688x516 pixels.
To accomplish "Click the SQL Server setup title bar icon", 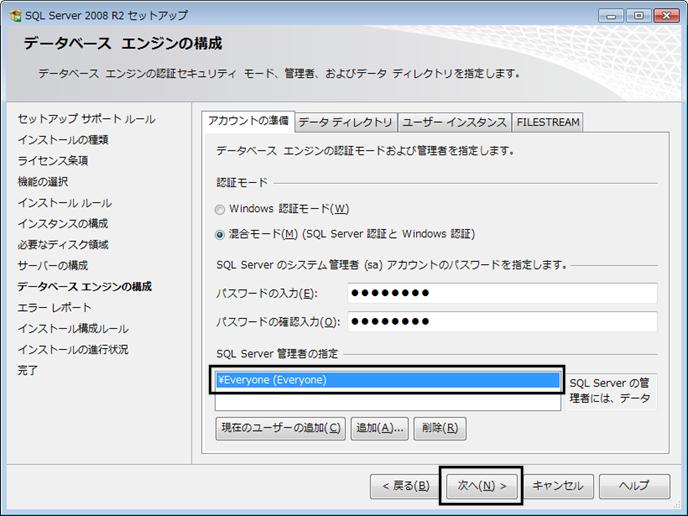I will pyautogui.click(x=15, y=15).
